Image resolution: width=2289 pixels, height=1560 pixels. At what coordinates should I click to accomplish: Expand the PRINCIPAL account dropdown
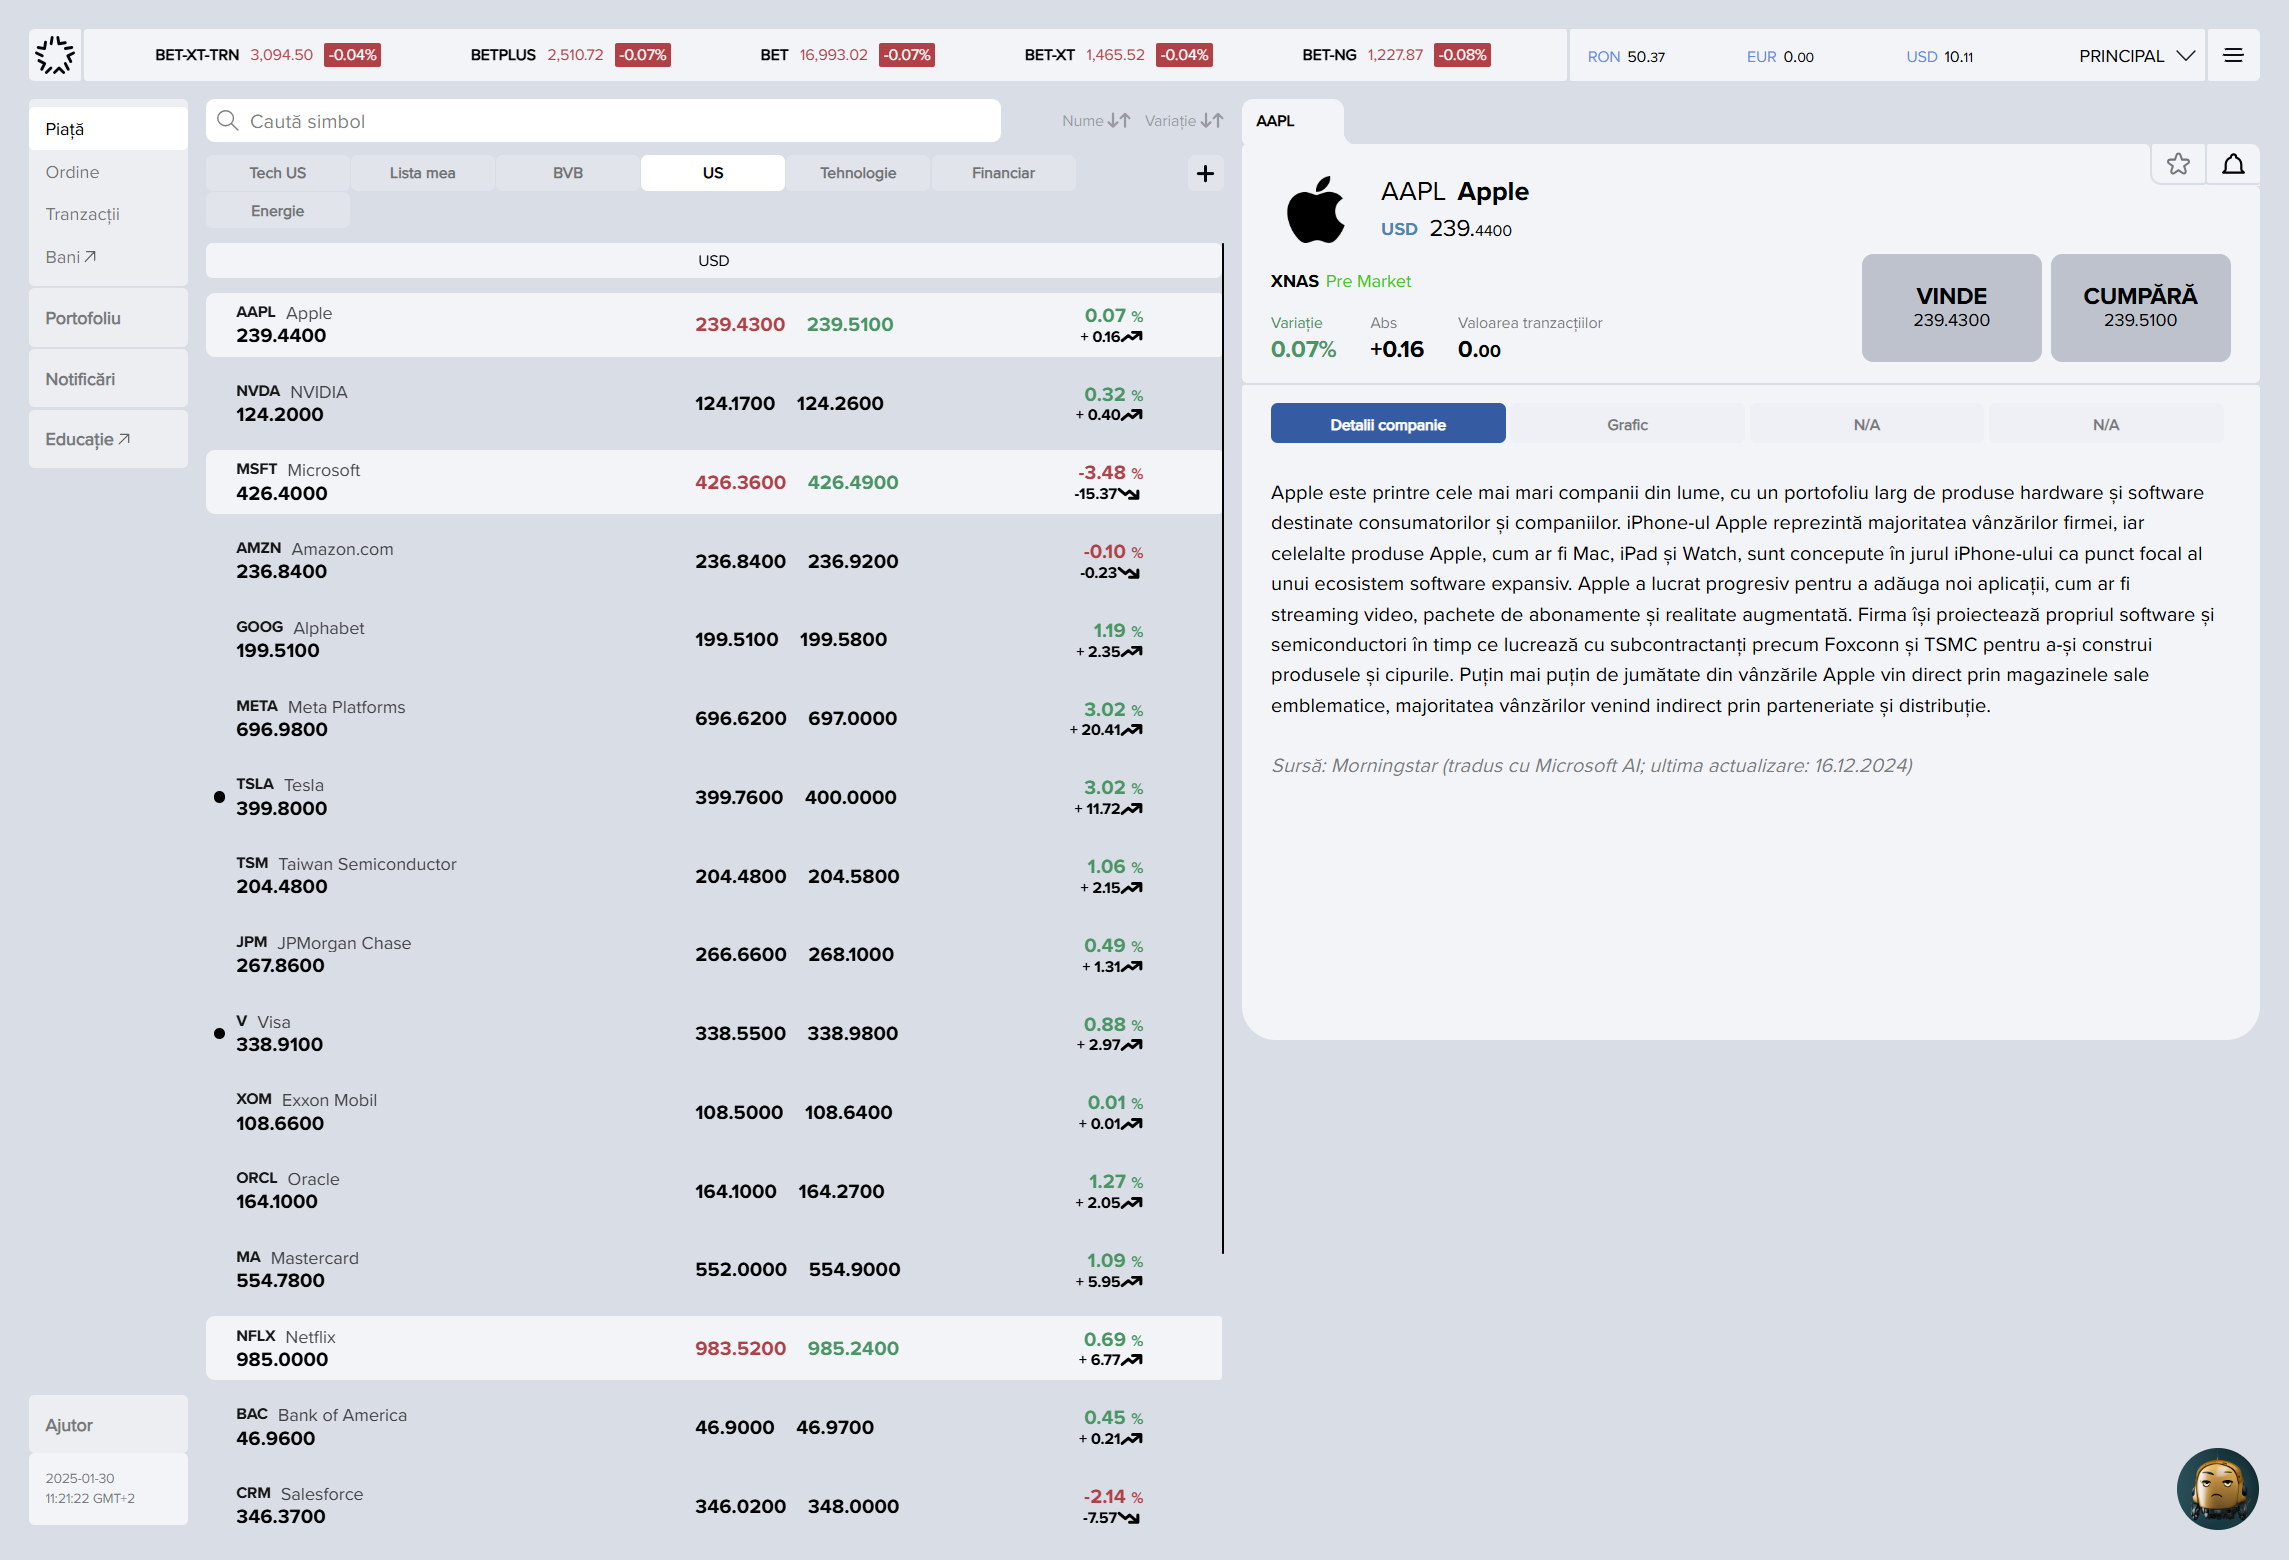point(2137,56)
